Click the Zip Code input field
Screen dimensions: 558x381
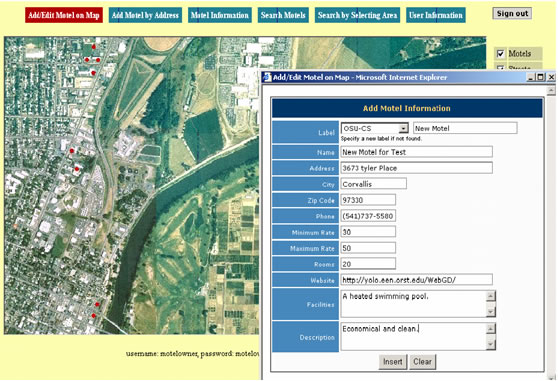tap(368, 200)
